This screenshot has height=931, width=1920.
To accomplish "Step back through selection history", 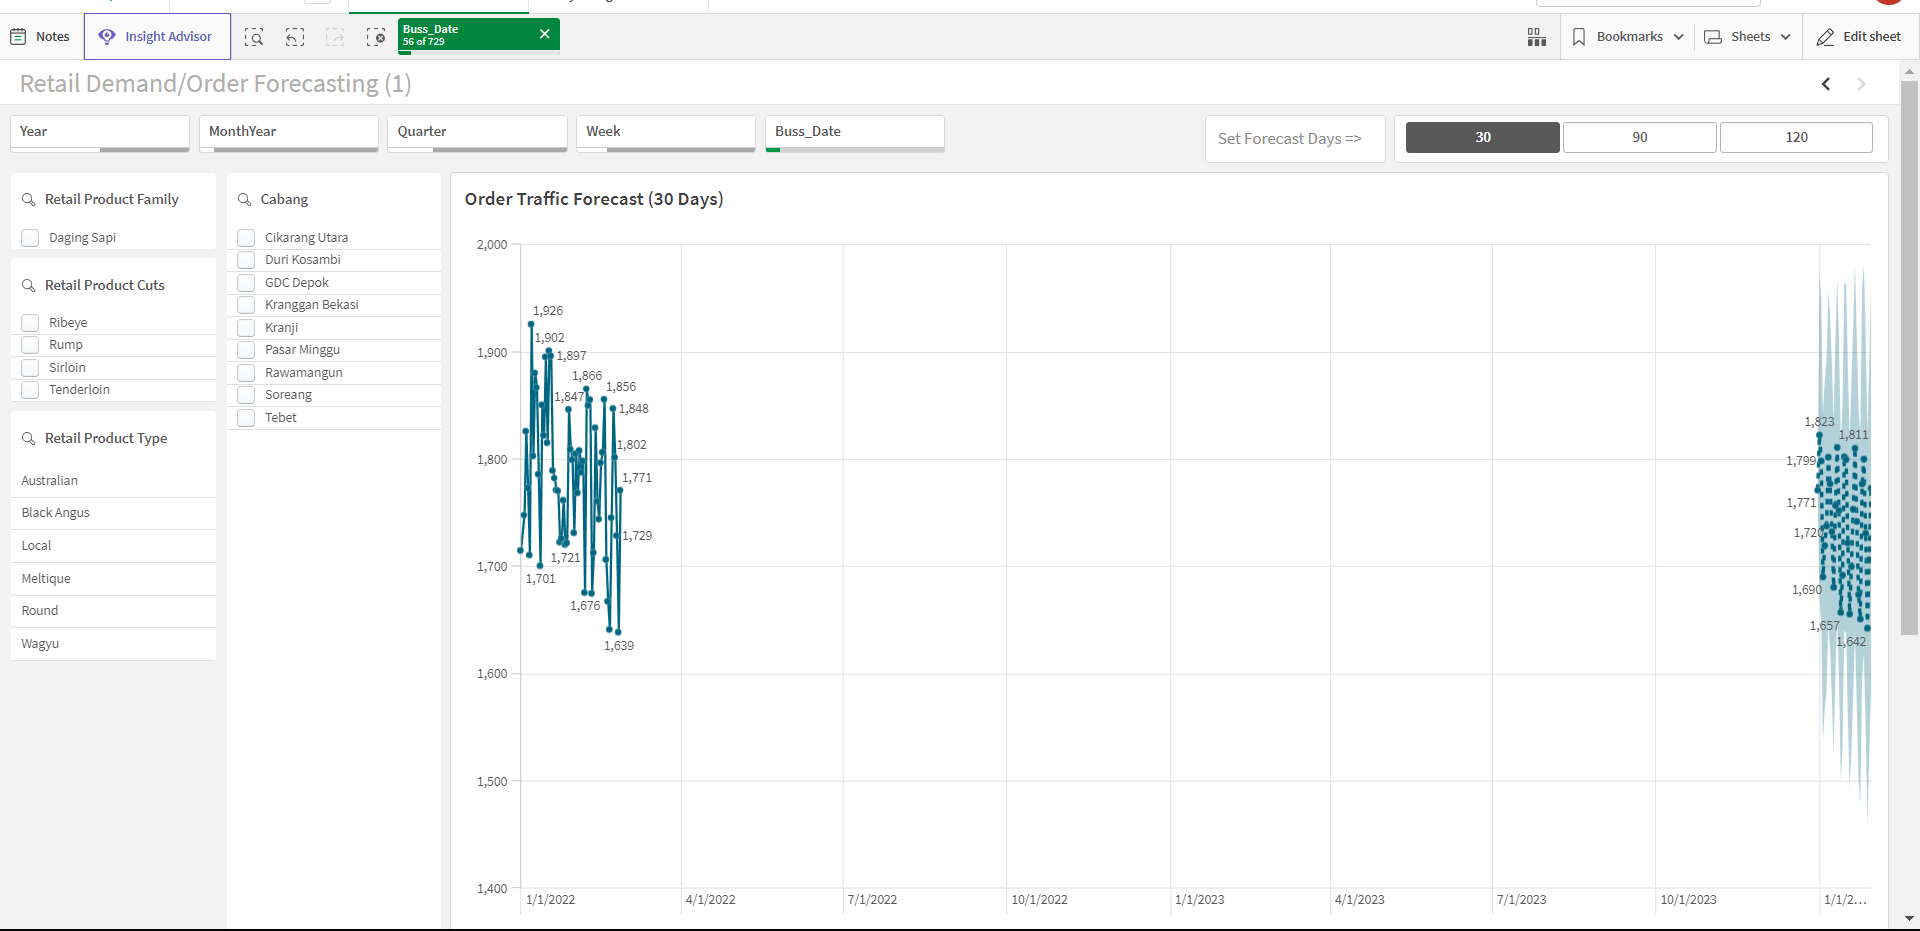I will [x=294, y=36].
